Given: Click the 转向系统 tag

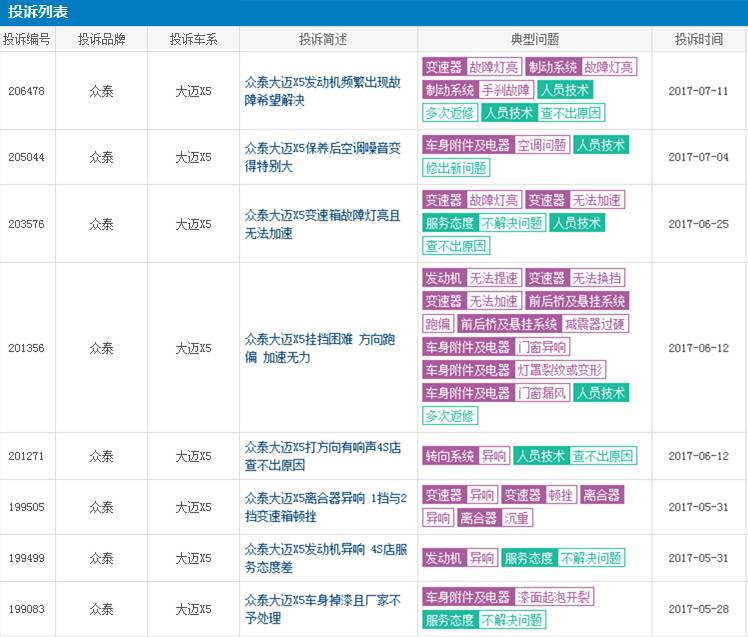Looking at the screenshot, I should 450,456.
